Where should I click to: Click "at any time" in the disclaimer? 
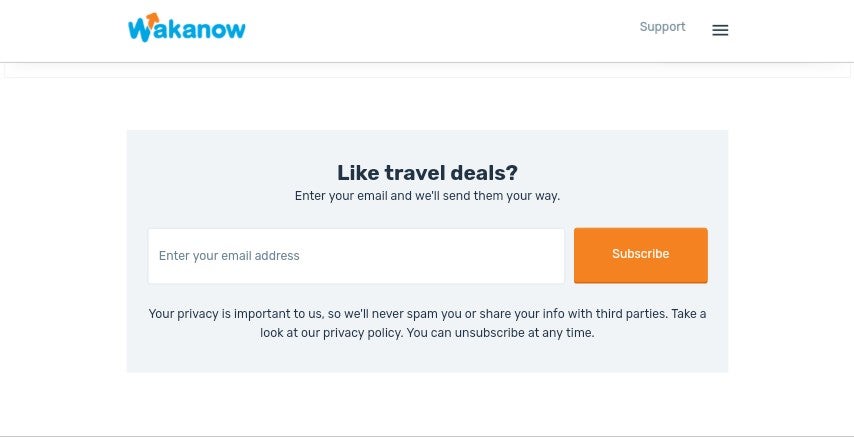click(x=567, y=333)
